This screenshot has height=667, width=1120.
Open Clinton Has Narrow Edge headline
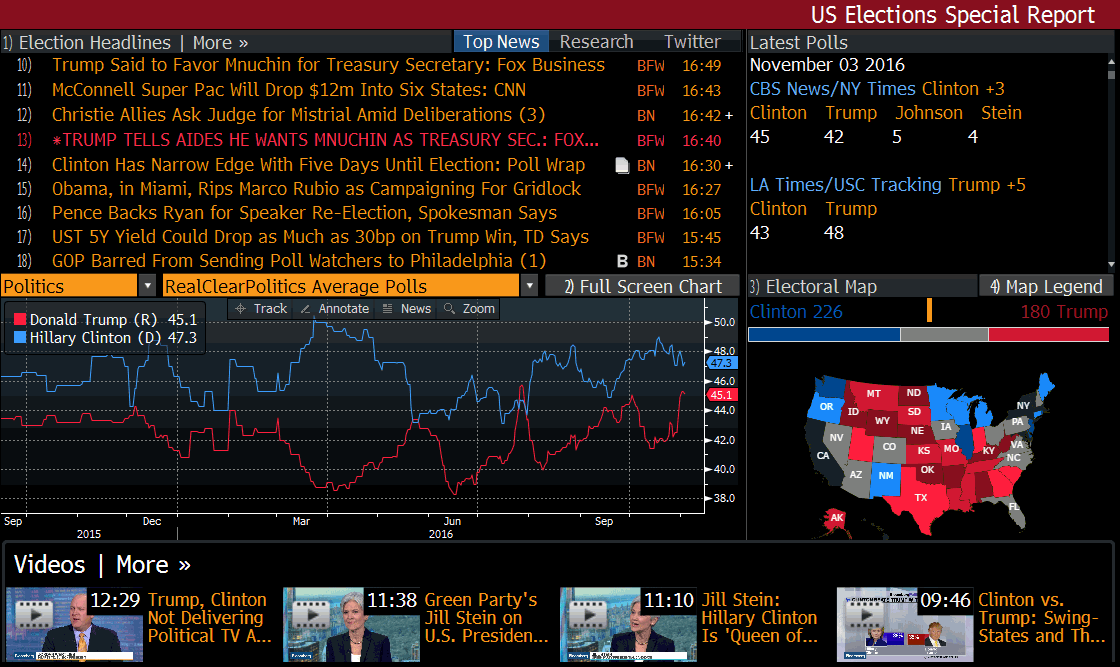(319, 165)
